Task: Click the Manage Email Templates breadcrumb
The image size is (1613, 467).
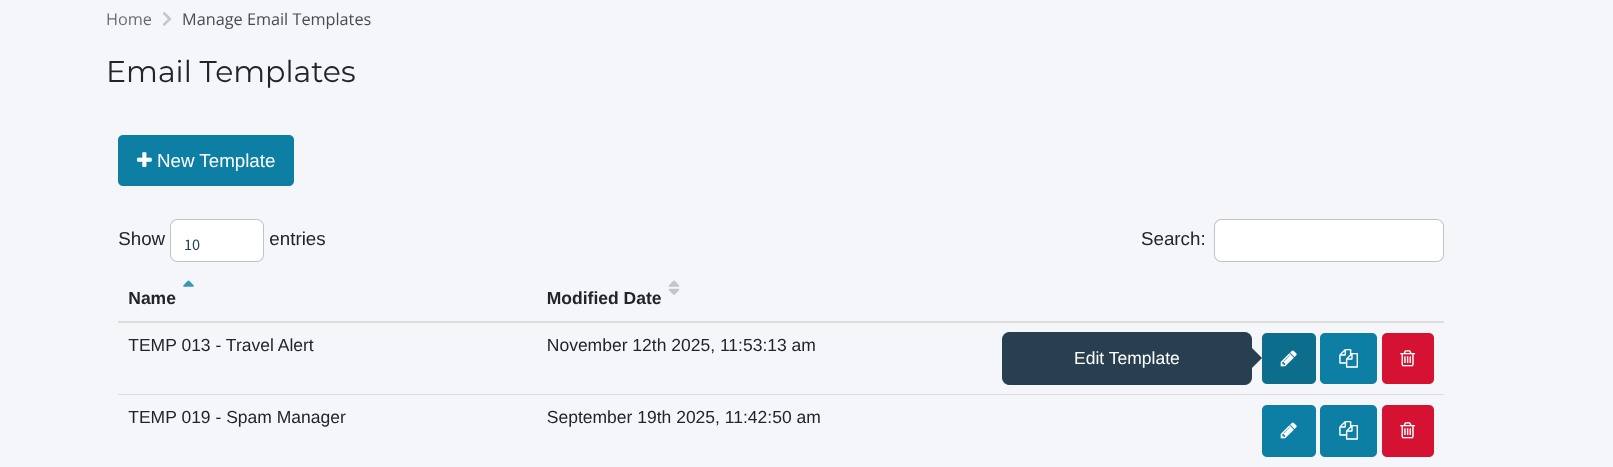Action: 276,20
